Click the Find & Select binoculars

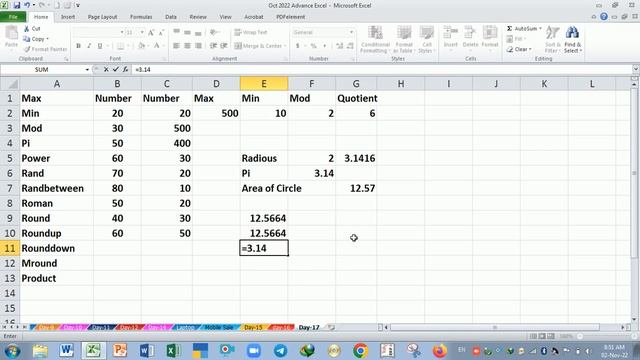572,33
